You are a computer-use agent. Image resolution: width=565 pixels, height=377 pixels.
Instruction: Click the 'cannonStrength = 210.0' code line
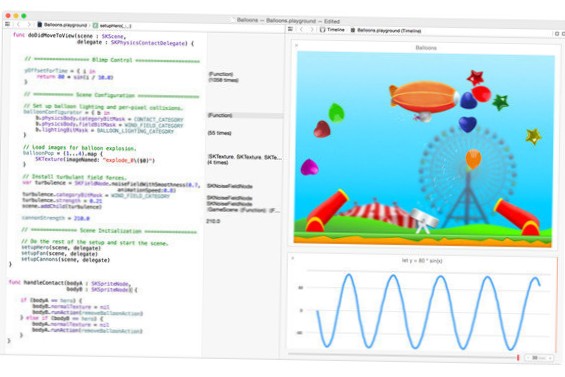(x=56, y=218)
